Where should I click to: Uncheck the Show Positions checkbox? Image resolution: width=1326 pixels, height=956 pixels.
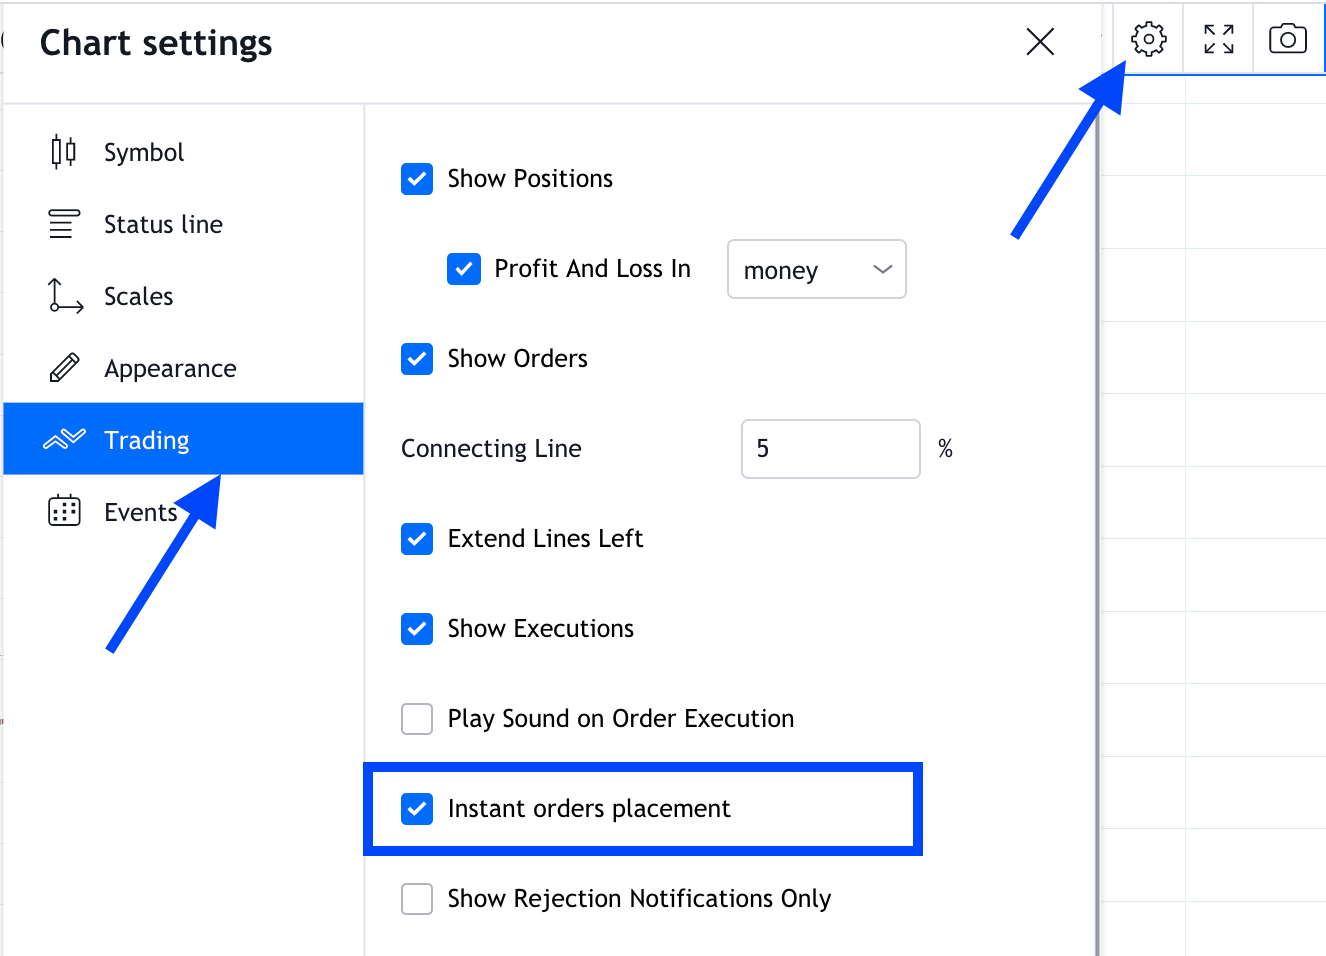[417, 179]
